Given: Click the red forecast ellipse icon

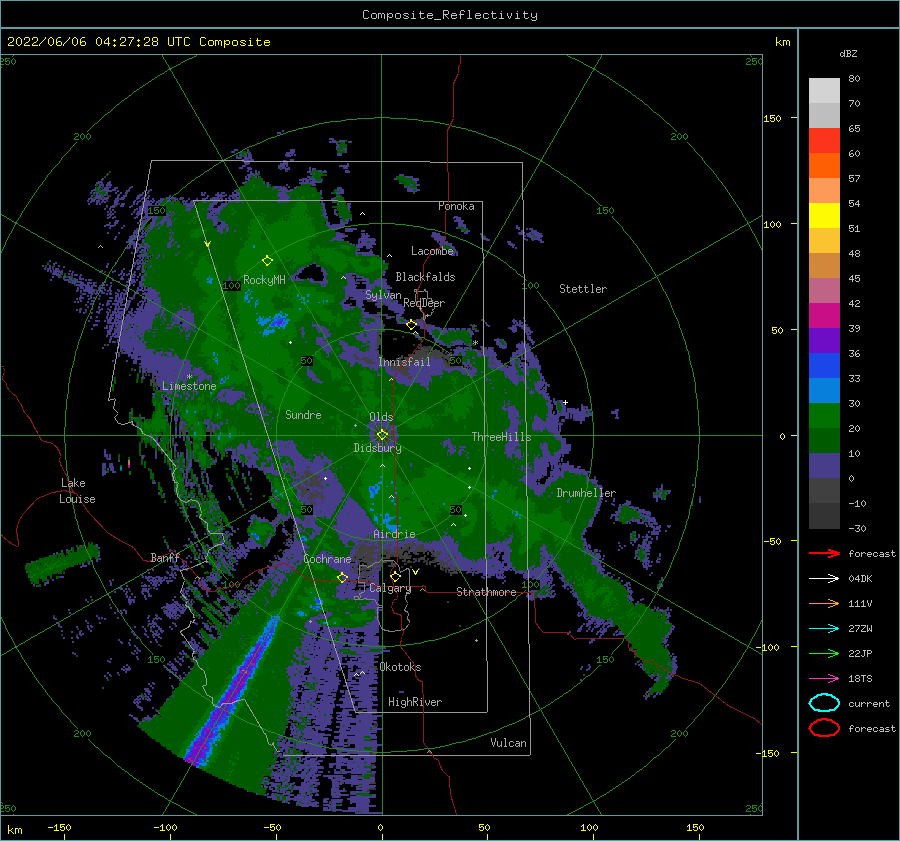Looking at the screenshot, I should pyautogui.click(x=824, y=728).
